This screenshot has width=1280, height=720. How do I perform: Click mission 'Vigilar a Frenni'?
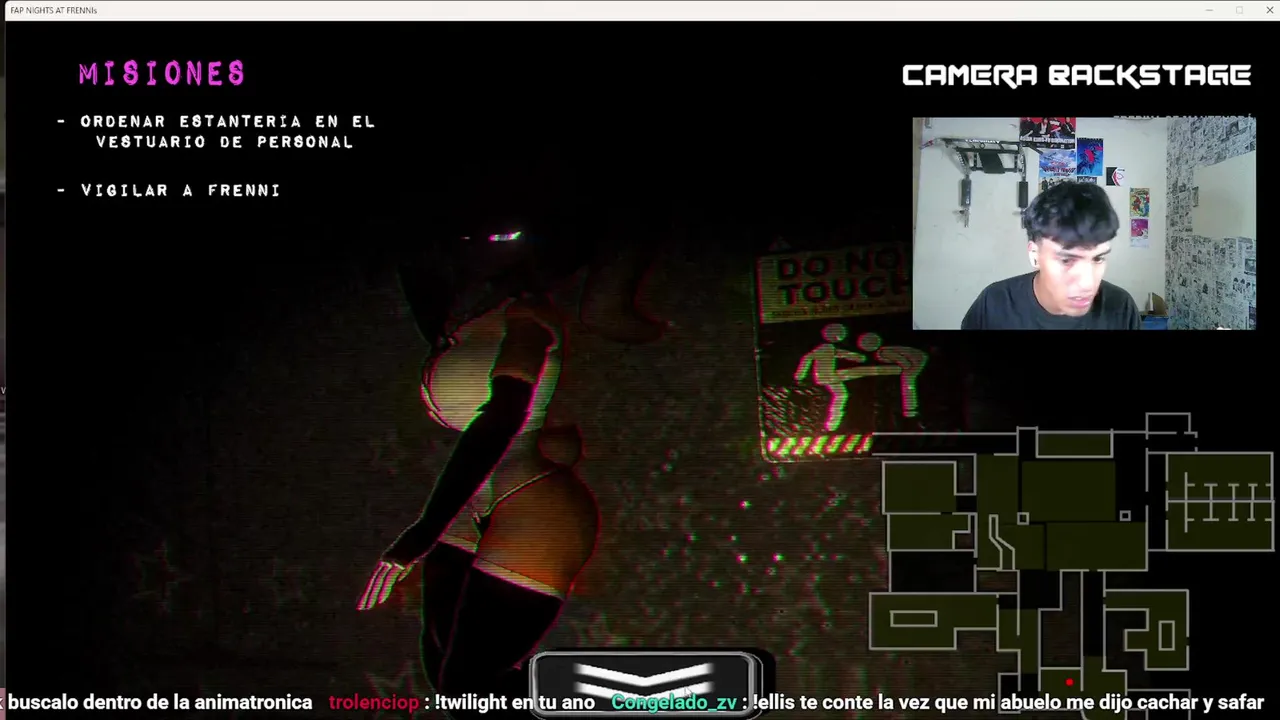(169, 190)
